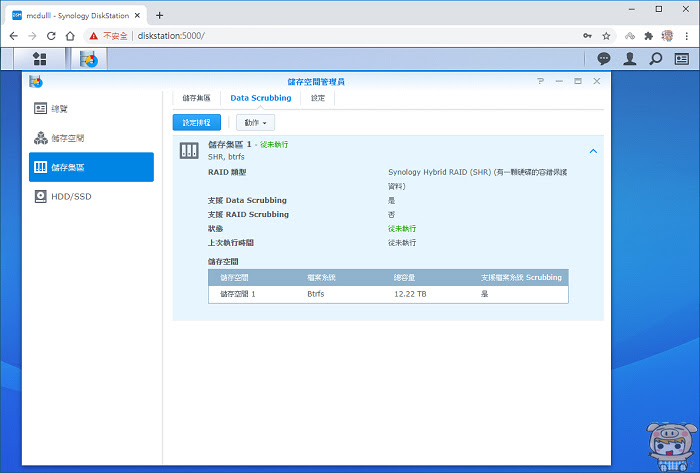
Task: Switch to 儲存集區 tab
Action: click(196, 98)
